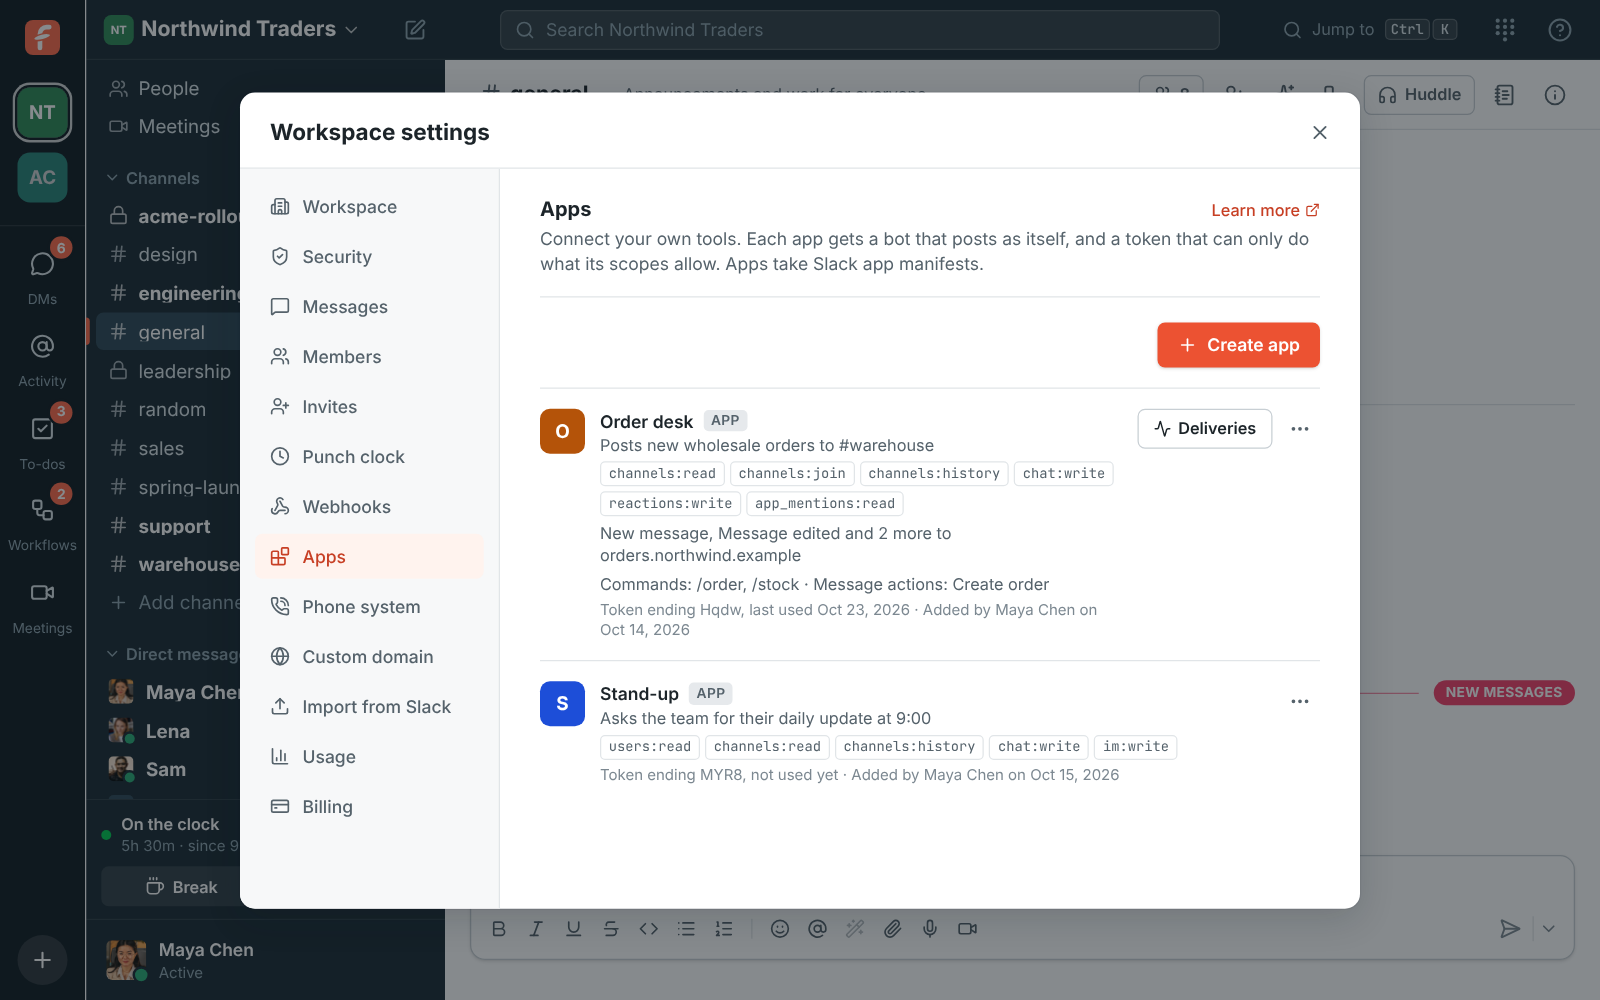
Task: Record an audio clip
Action: (x=930, y=929)
